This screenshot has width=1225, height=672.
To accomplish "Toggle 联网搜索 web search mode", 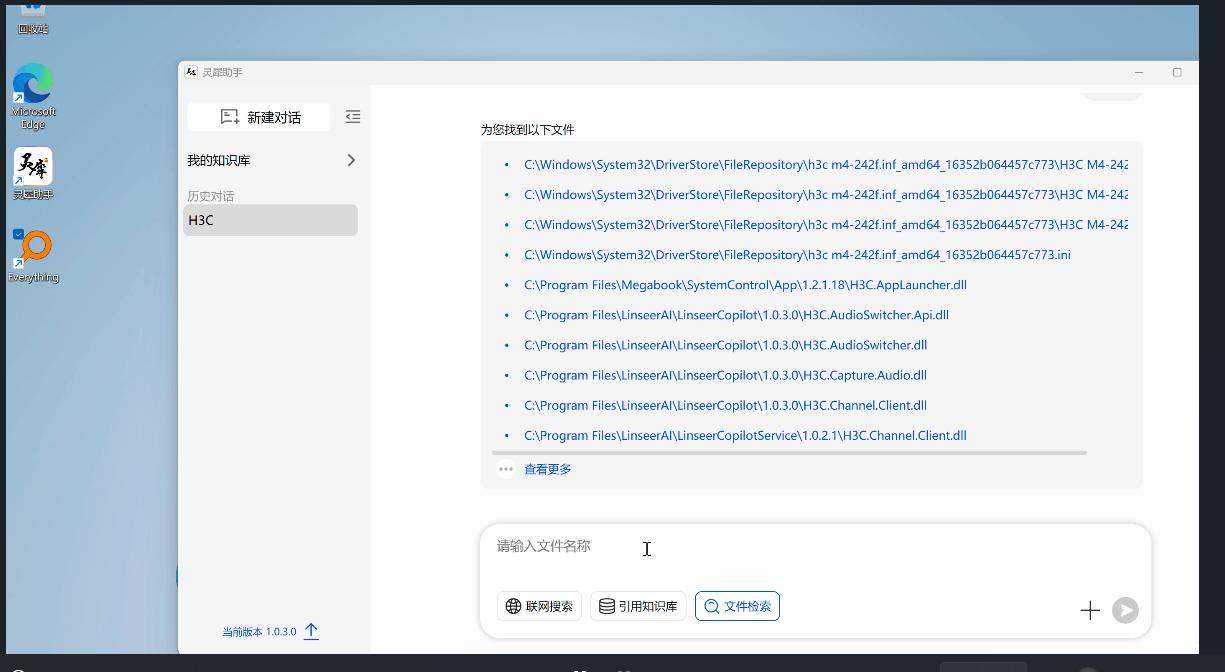I will (539, 606).
